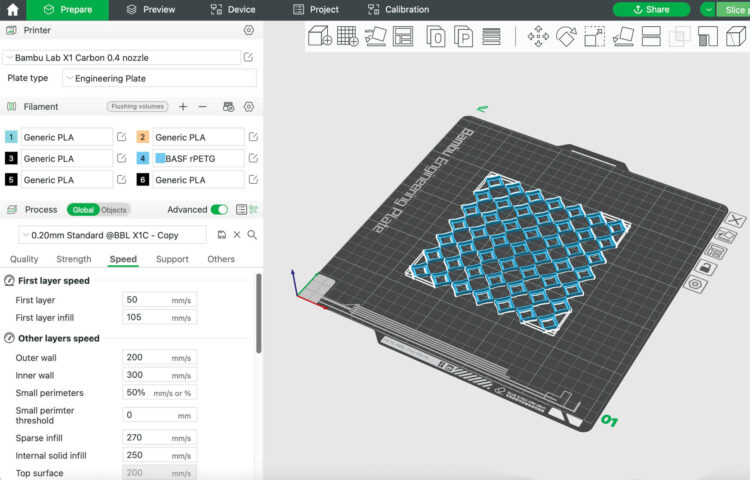Click the search icon for process settings
Screen dimensions: 750x480
point(252,234)
